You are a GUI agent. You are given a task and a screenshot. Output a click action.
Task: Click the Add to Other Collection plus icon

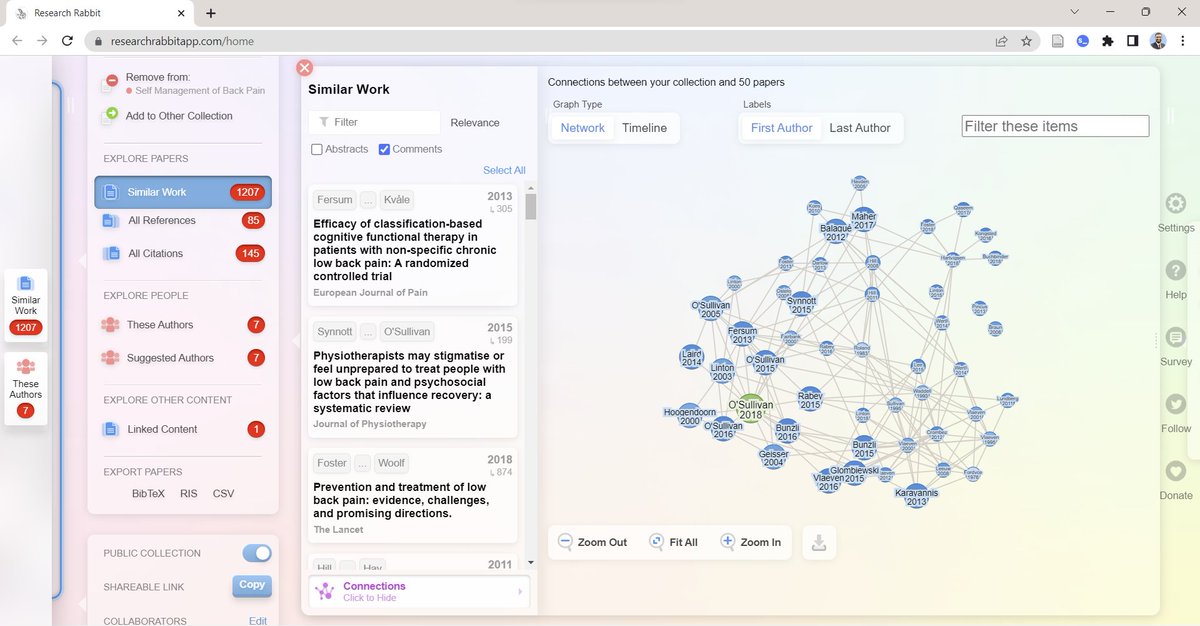[111, 115]
